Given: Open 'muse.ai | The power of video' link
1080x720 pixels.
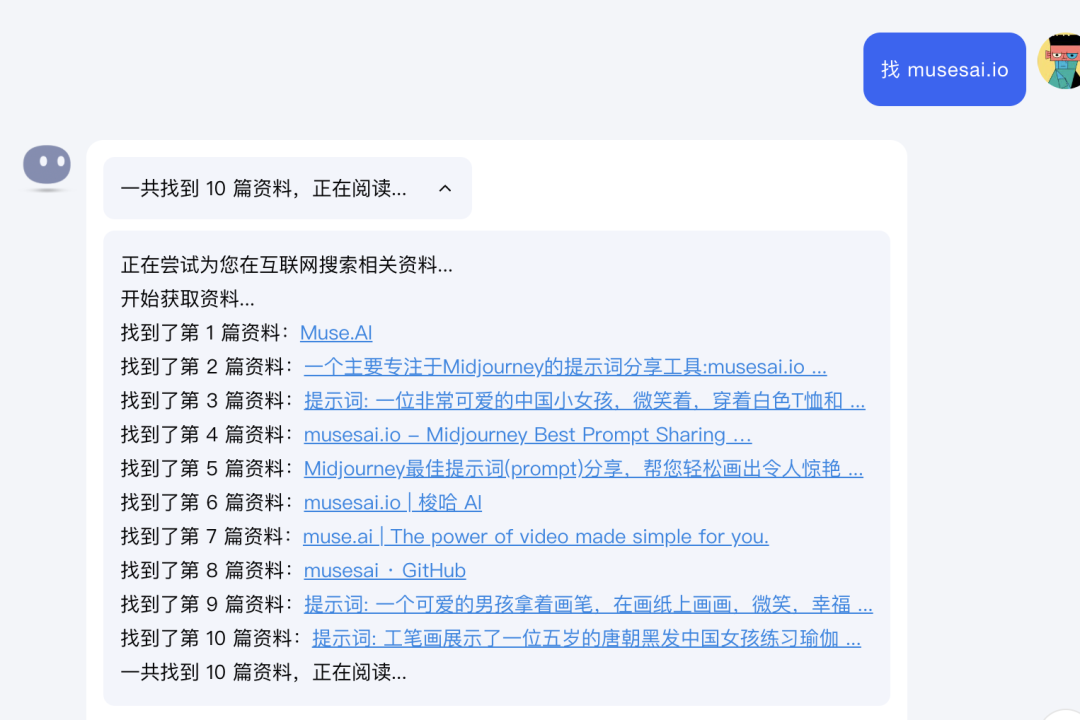Looking at the screenshot, I should (536, 536).
